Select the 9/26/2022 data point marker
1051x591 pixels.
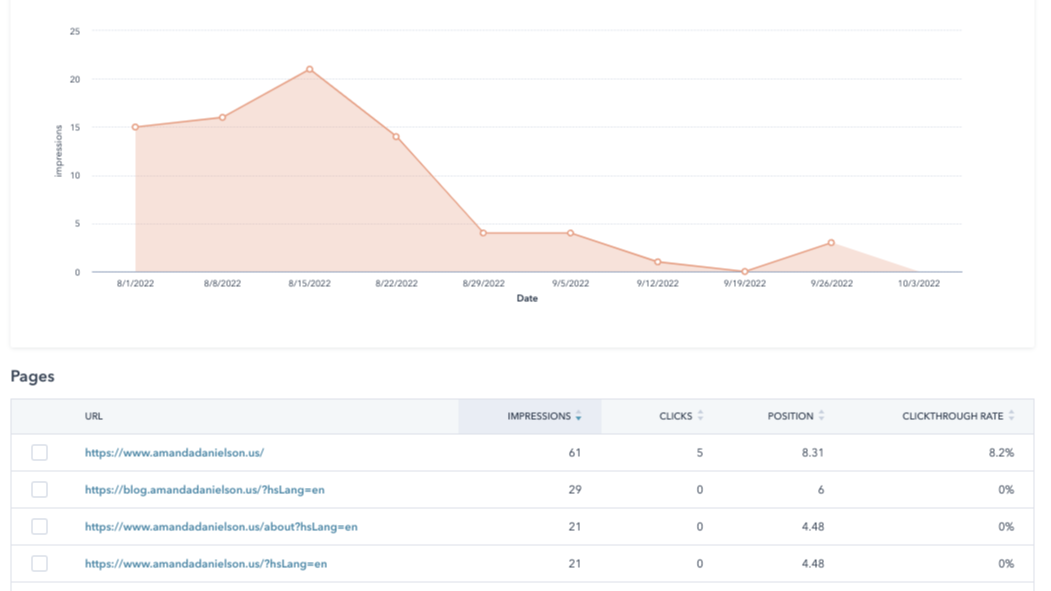[x=831, y=243]
